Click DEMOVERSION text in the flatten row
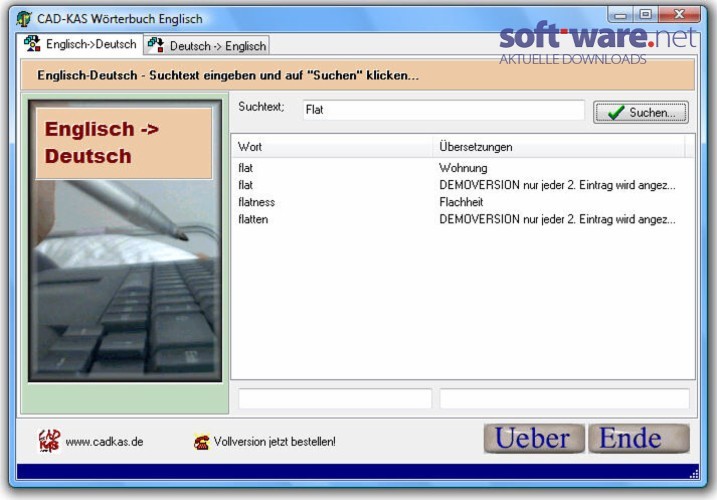The width and height of the screenshot is (717, 500). [557, 219]
